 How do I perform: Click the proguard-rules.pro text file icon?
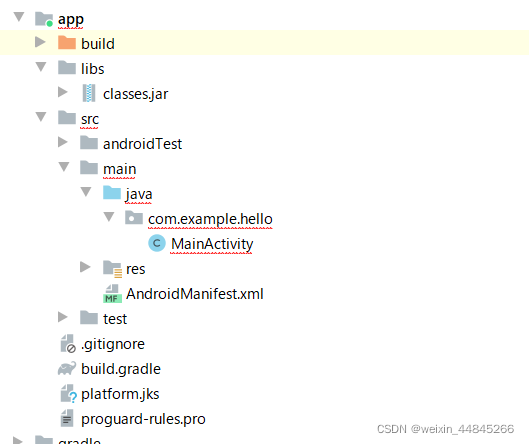(67, 418)
